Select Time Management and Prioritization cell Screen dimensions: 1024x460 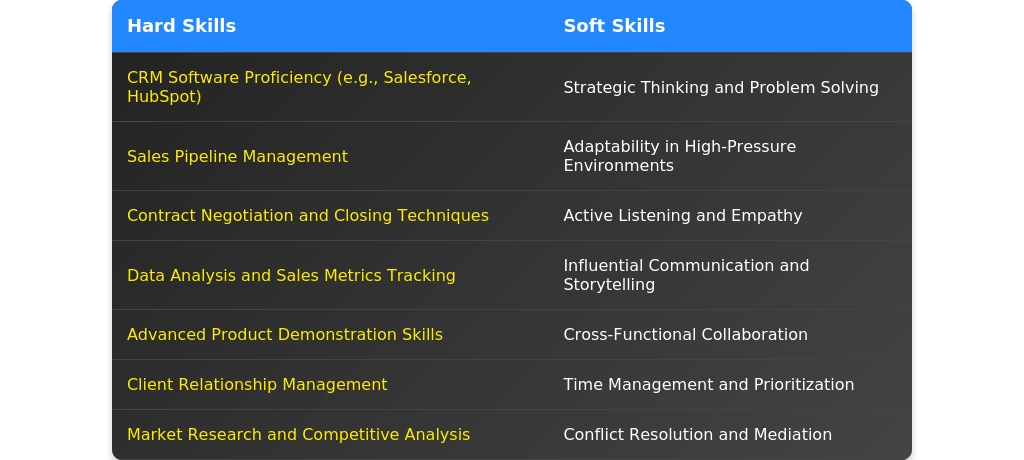tap(708, 384)
